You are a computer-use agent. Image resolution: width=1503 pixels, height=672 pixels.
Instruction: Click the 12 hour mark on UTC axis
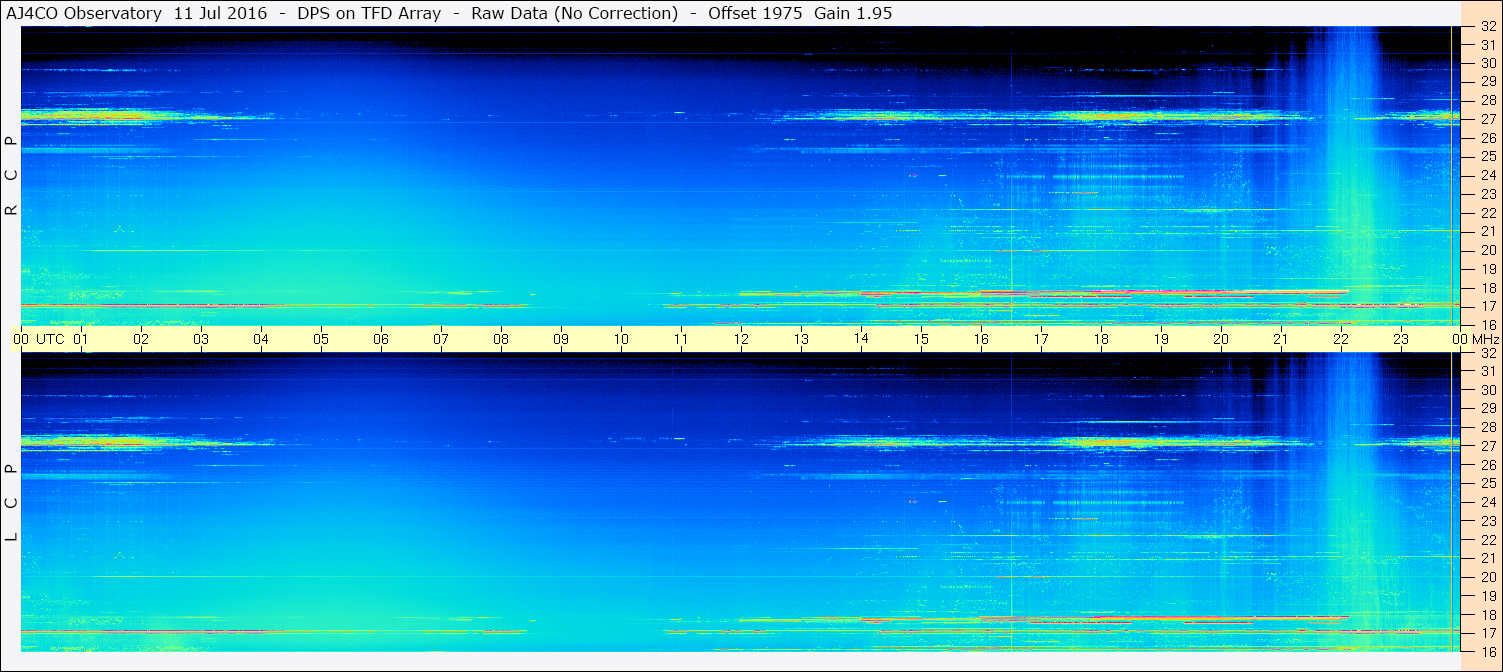(741, 339)
